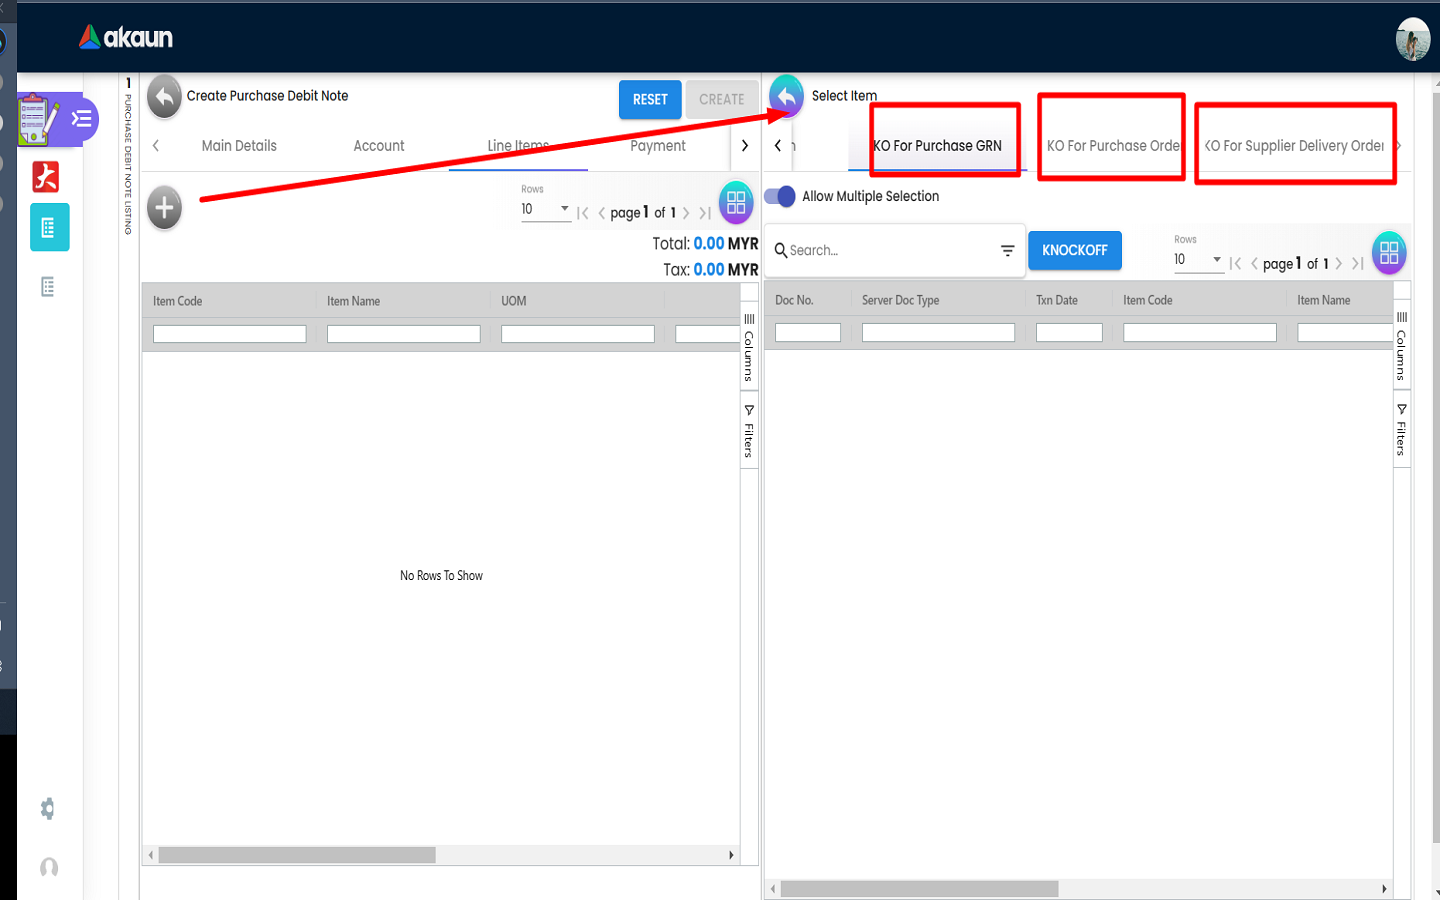The height and width of the screenshot is (900, 1440).
Task: Open the grid layout icon in the Line Items panel
Action: click(x=736, y=203)
